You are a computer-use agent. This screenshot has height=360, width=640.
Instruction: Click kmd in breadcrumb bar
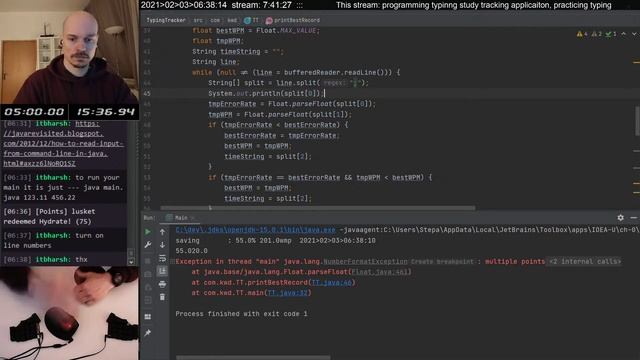point(232,20)
